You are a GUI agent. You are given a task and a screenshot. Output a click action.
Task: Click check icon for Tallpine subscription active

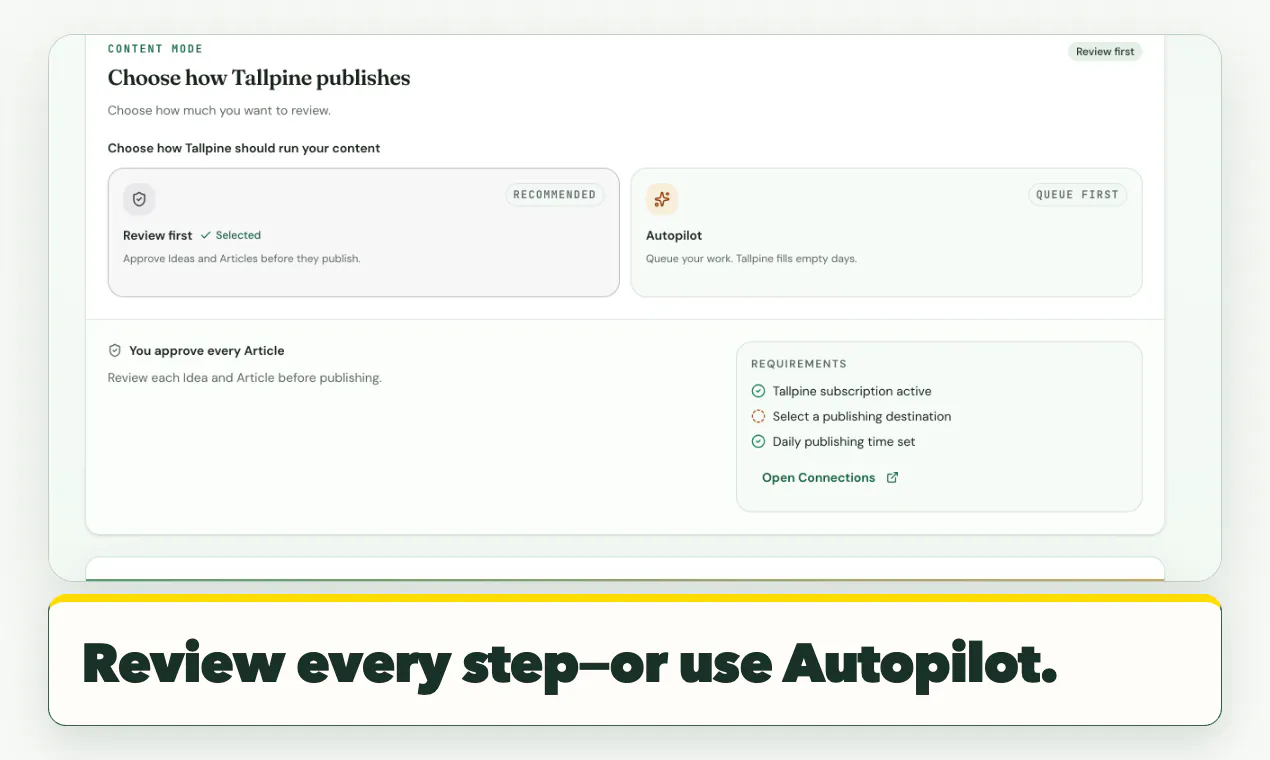click(758, 391)
